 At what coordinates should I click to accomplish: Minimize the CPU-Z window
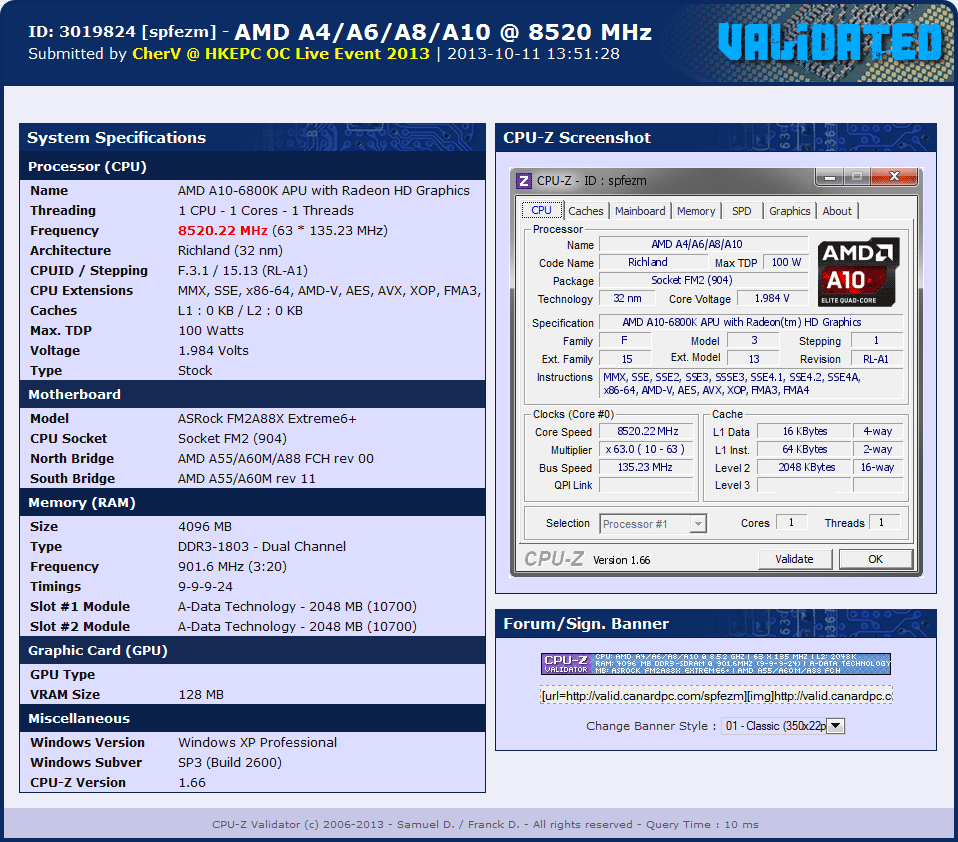point(830,177)
